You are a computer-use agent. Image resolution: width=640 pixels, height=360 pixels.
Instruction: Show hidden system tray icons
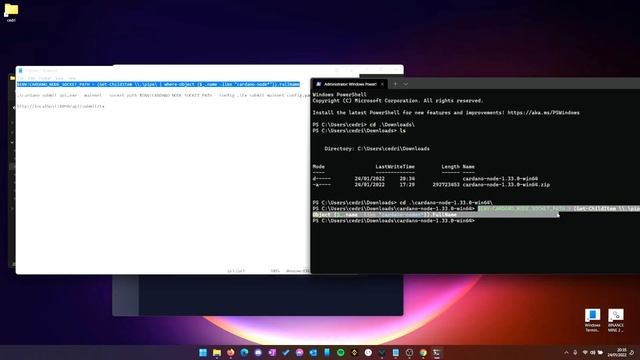point(566,353)
